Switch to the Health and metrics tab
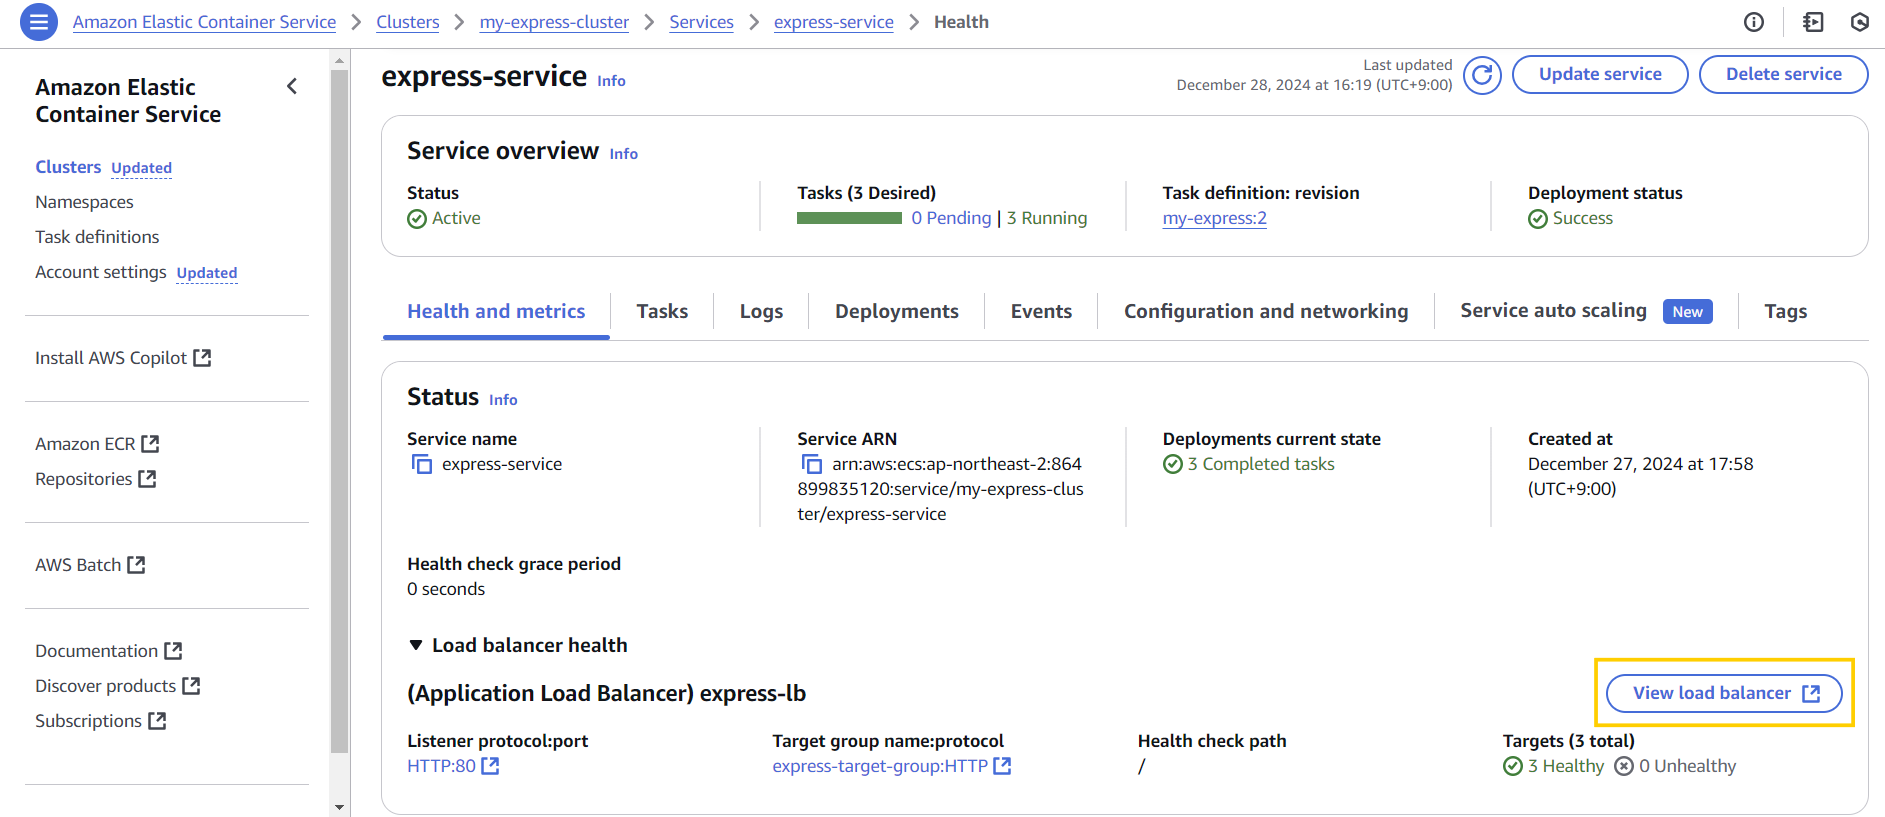 click(496, 311)
